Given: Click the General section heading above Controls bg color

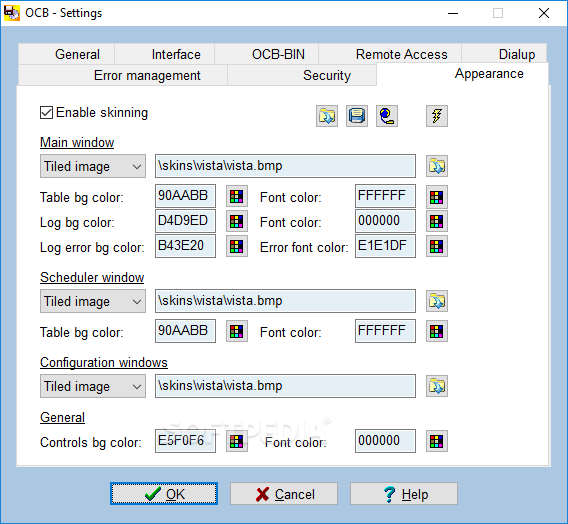Looking at the screenshot, I should (62, 418).
